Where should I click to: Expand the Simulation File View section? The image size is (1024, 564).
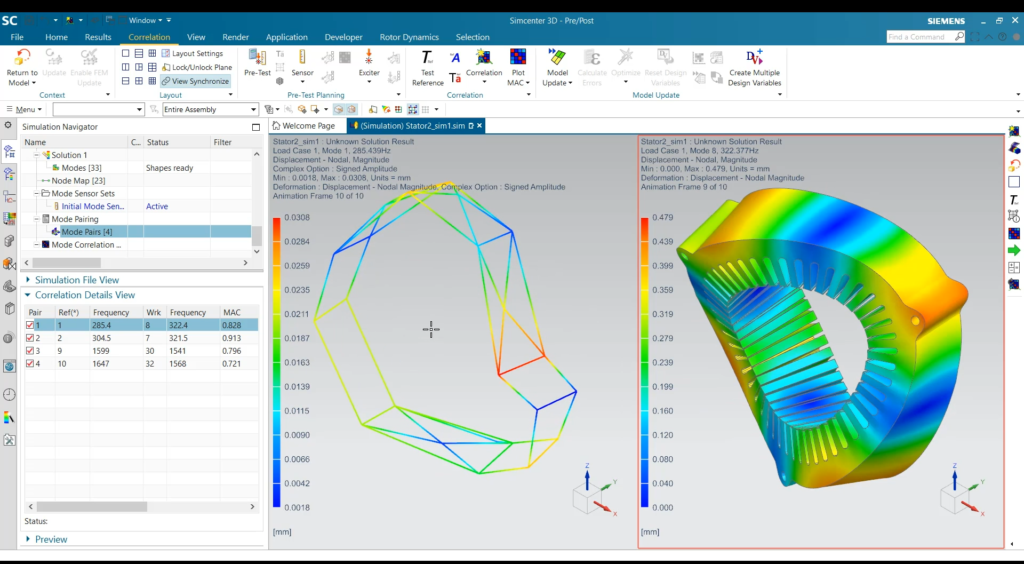point(77,280)
